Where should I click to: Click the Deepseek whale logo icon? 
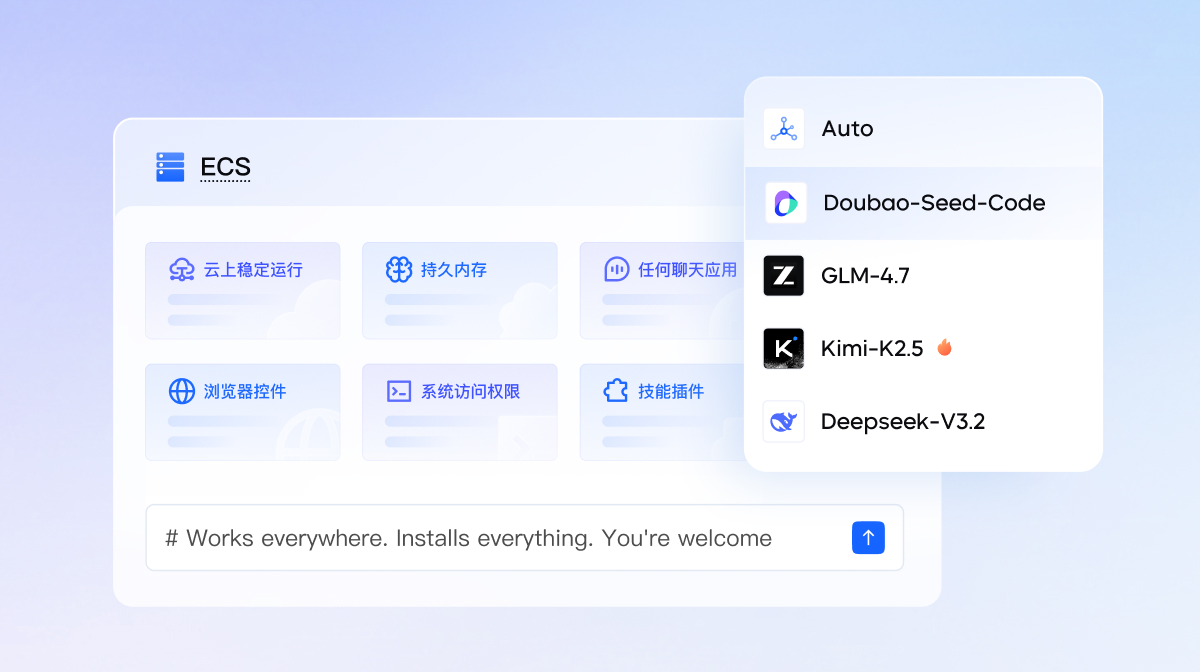(784, 422)
